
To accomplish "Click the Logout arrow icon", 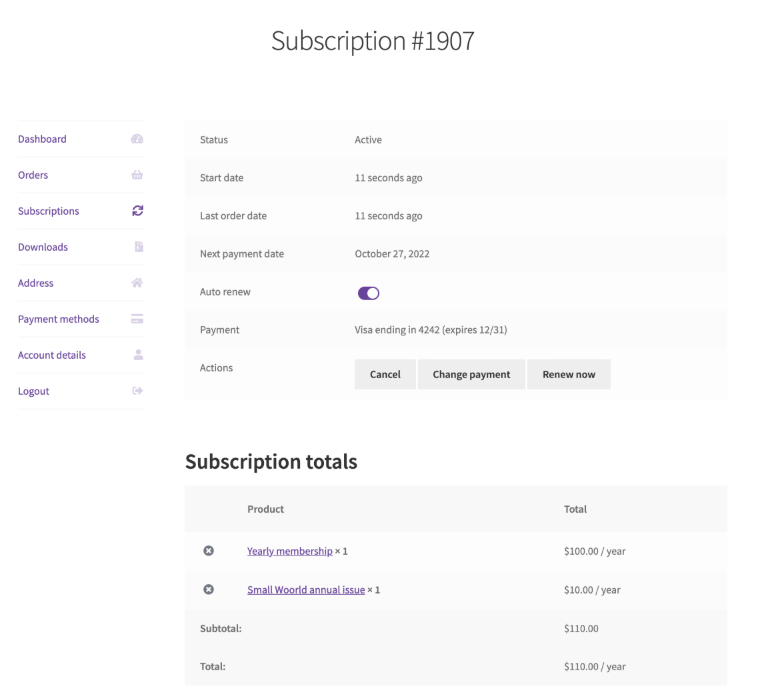I will pyautogui.click(x=138, y=391).
